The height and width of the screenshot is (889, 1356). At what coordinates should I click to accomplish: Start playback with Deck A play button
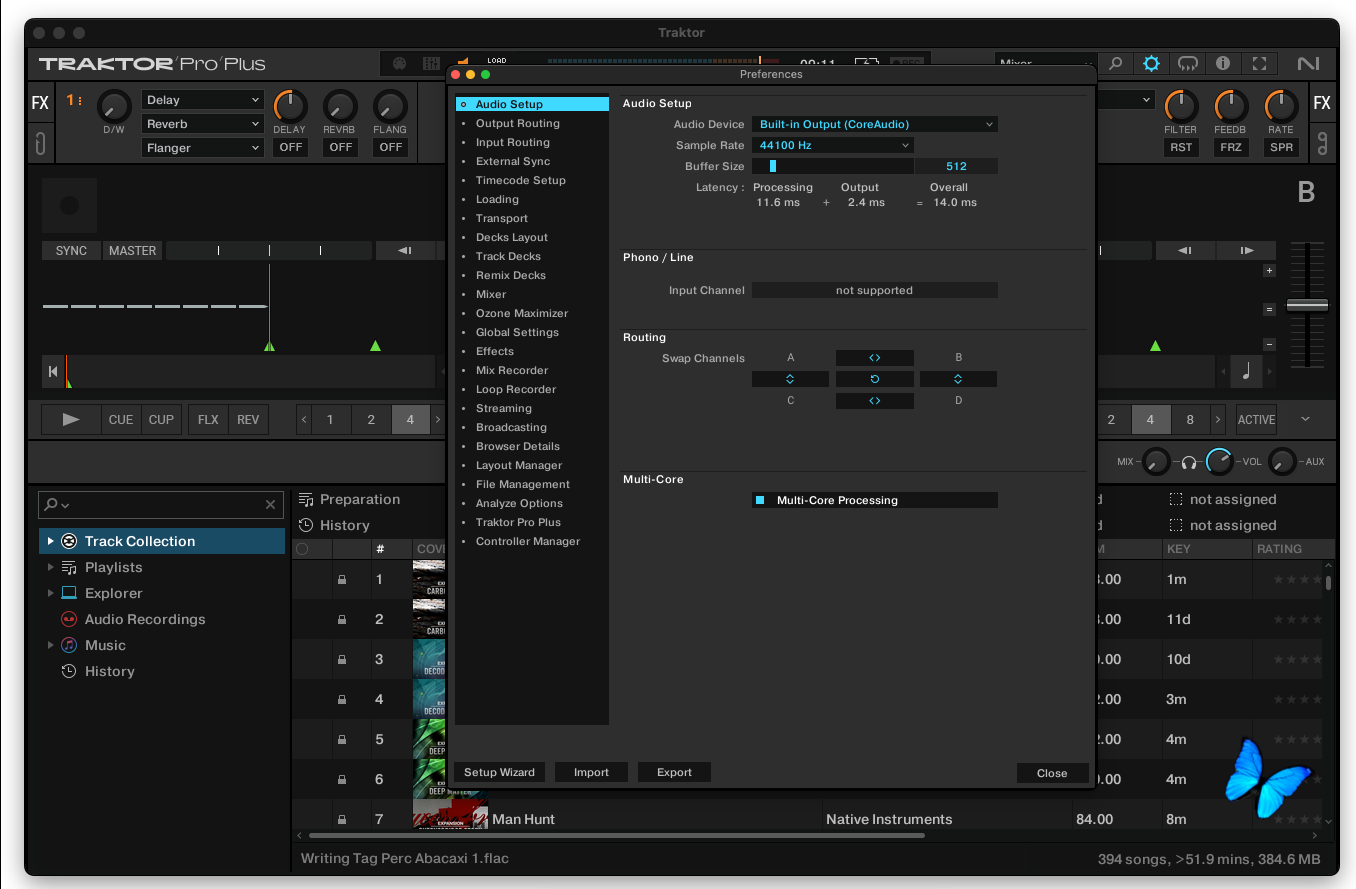[x=71, y=420]
